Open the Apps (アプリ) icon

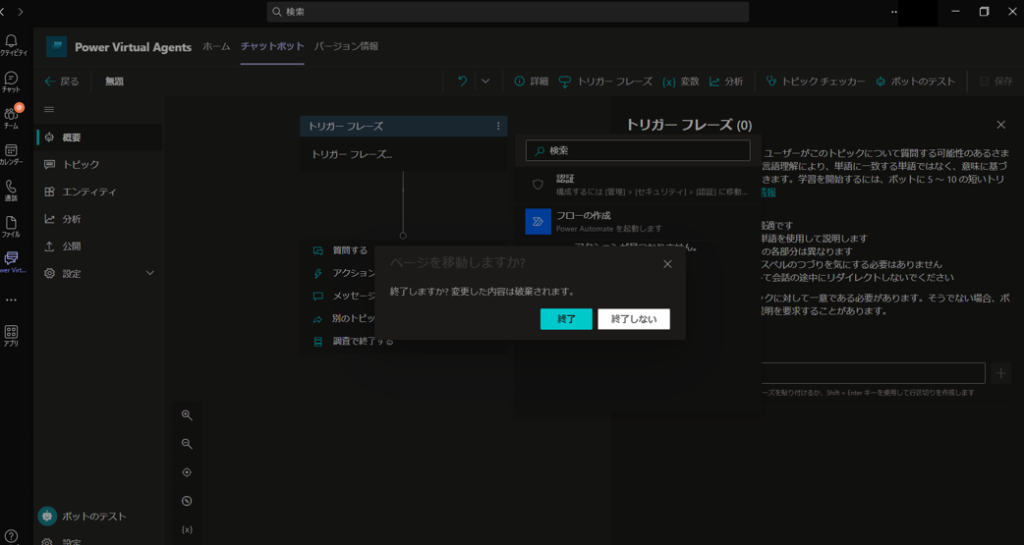point(11,335)
